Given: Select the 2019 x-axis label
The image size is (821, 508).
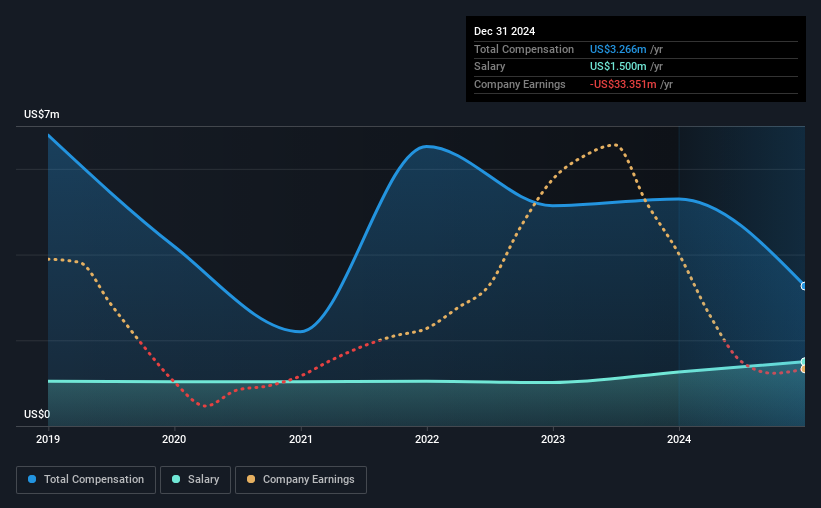Looking at the screenshot, I should (x=48, y=439).
